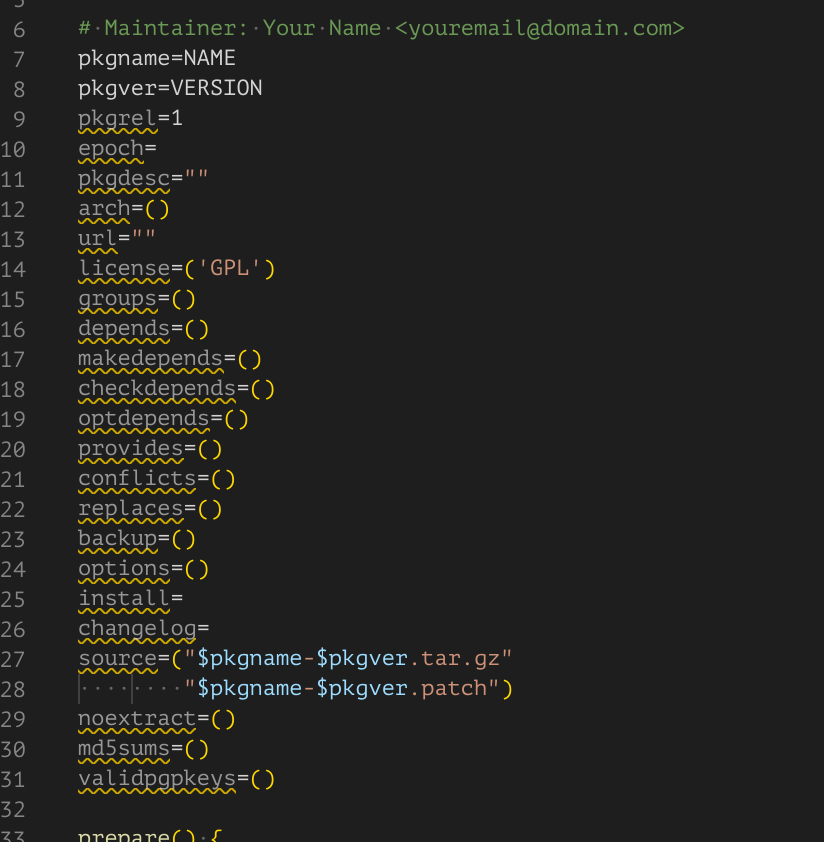Select the arch=() line
The width and height of the screenshot is (824, 842).
[x=124, y=208]
